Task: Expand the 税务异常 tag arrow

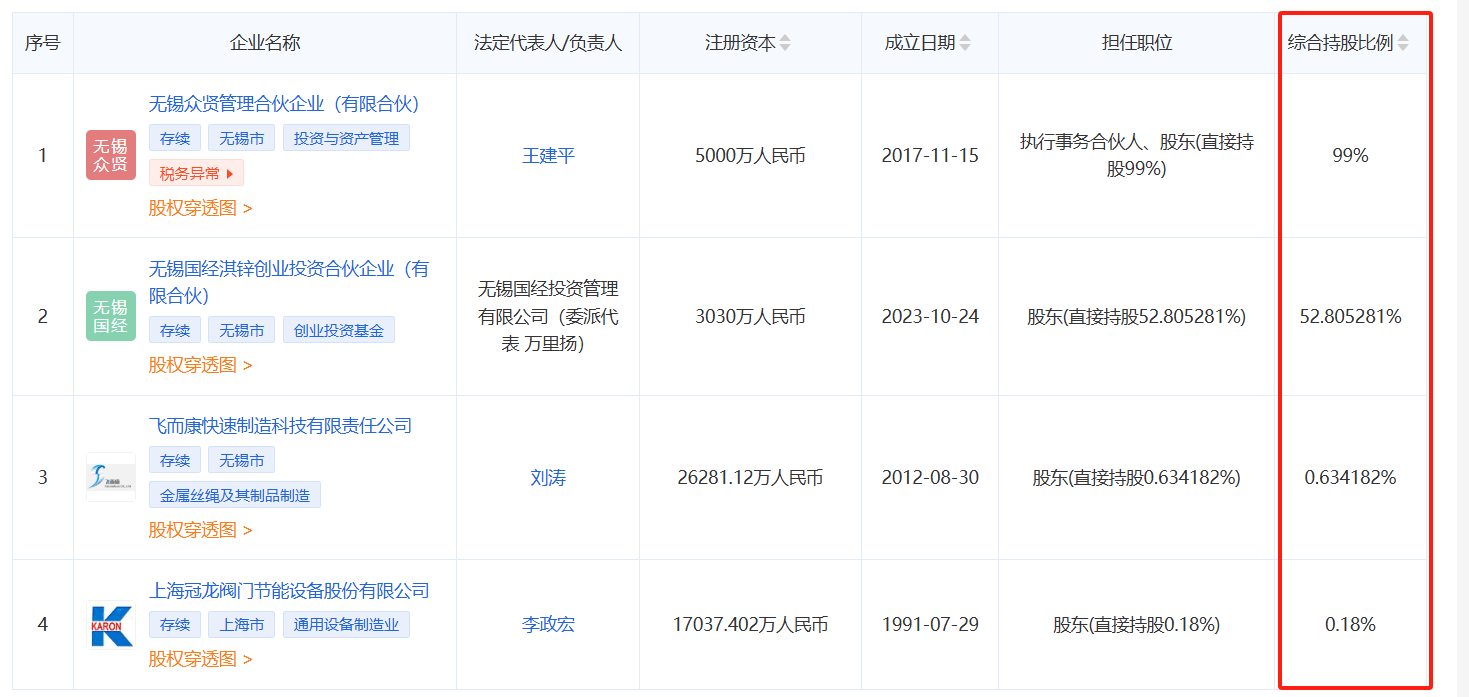Action: pyautogui.click(x=230, y=174)
